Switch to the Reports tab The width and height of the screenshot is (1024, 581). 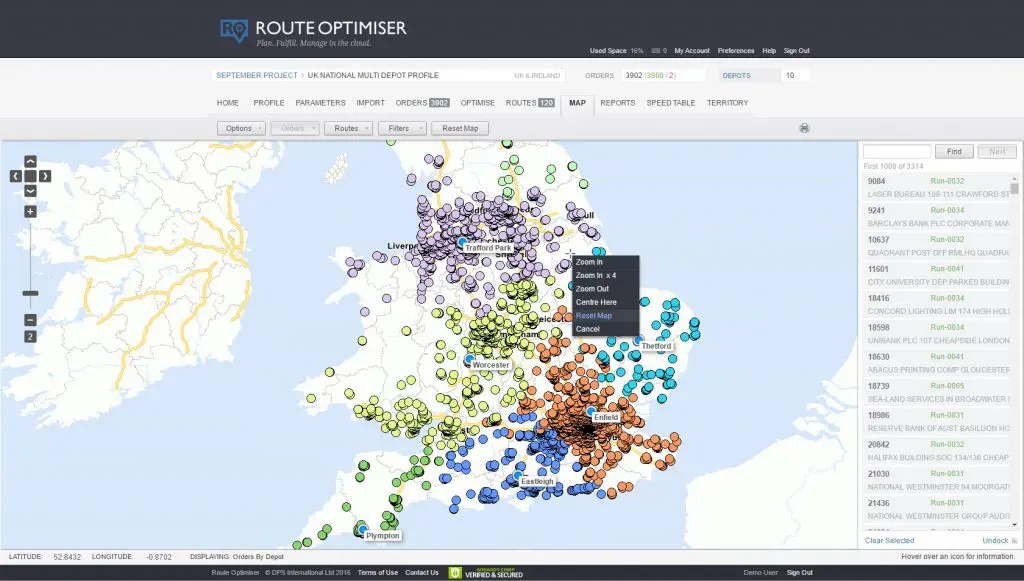(617, 103)
